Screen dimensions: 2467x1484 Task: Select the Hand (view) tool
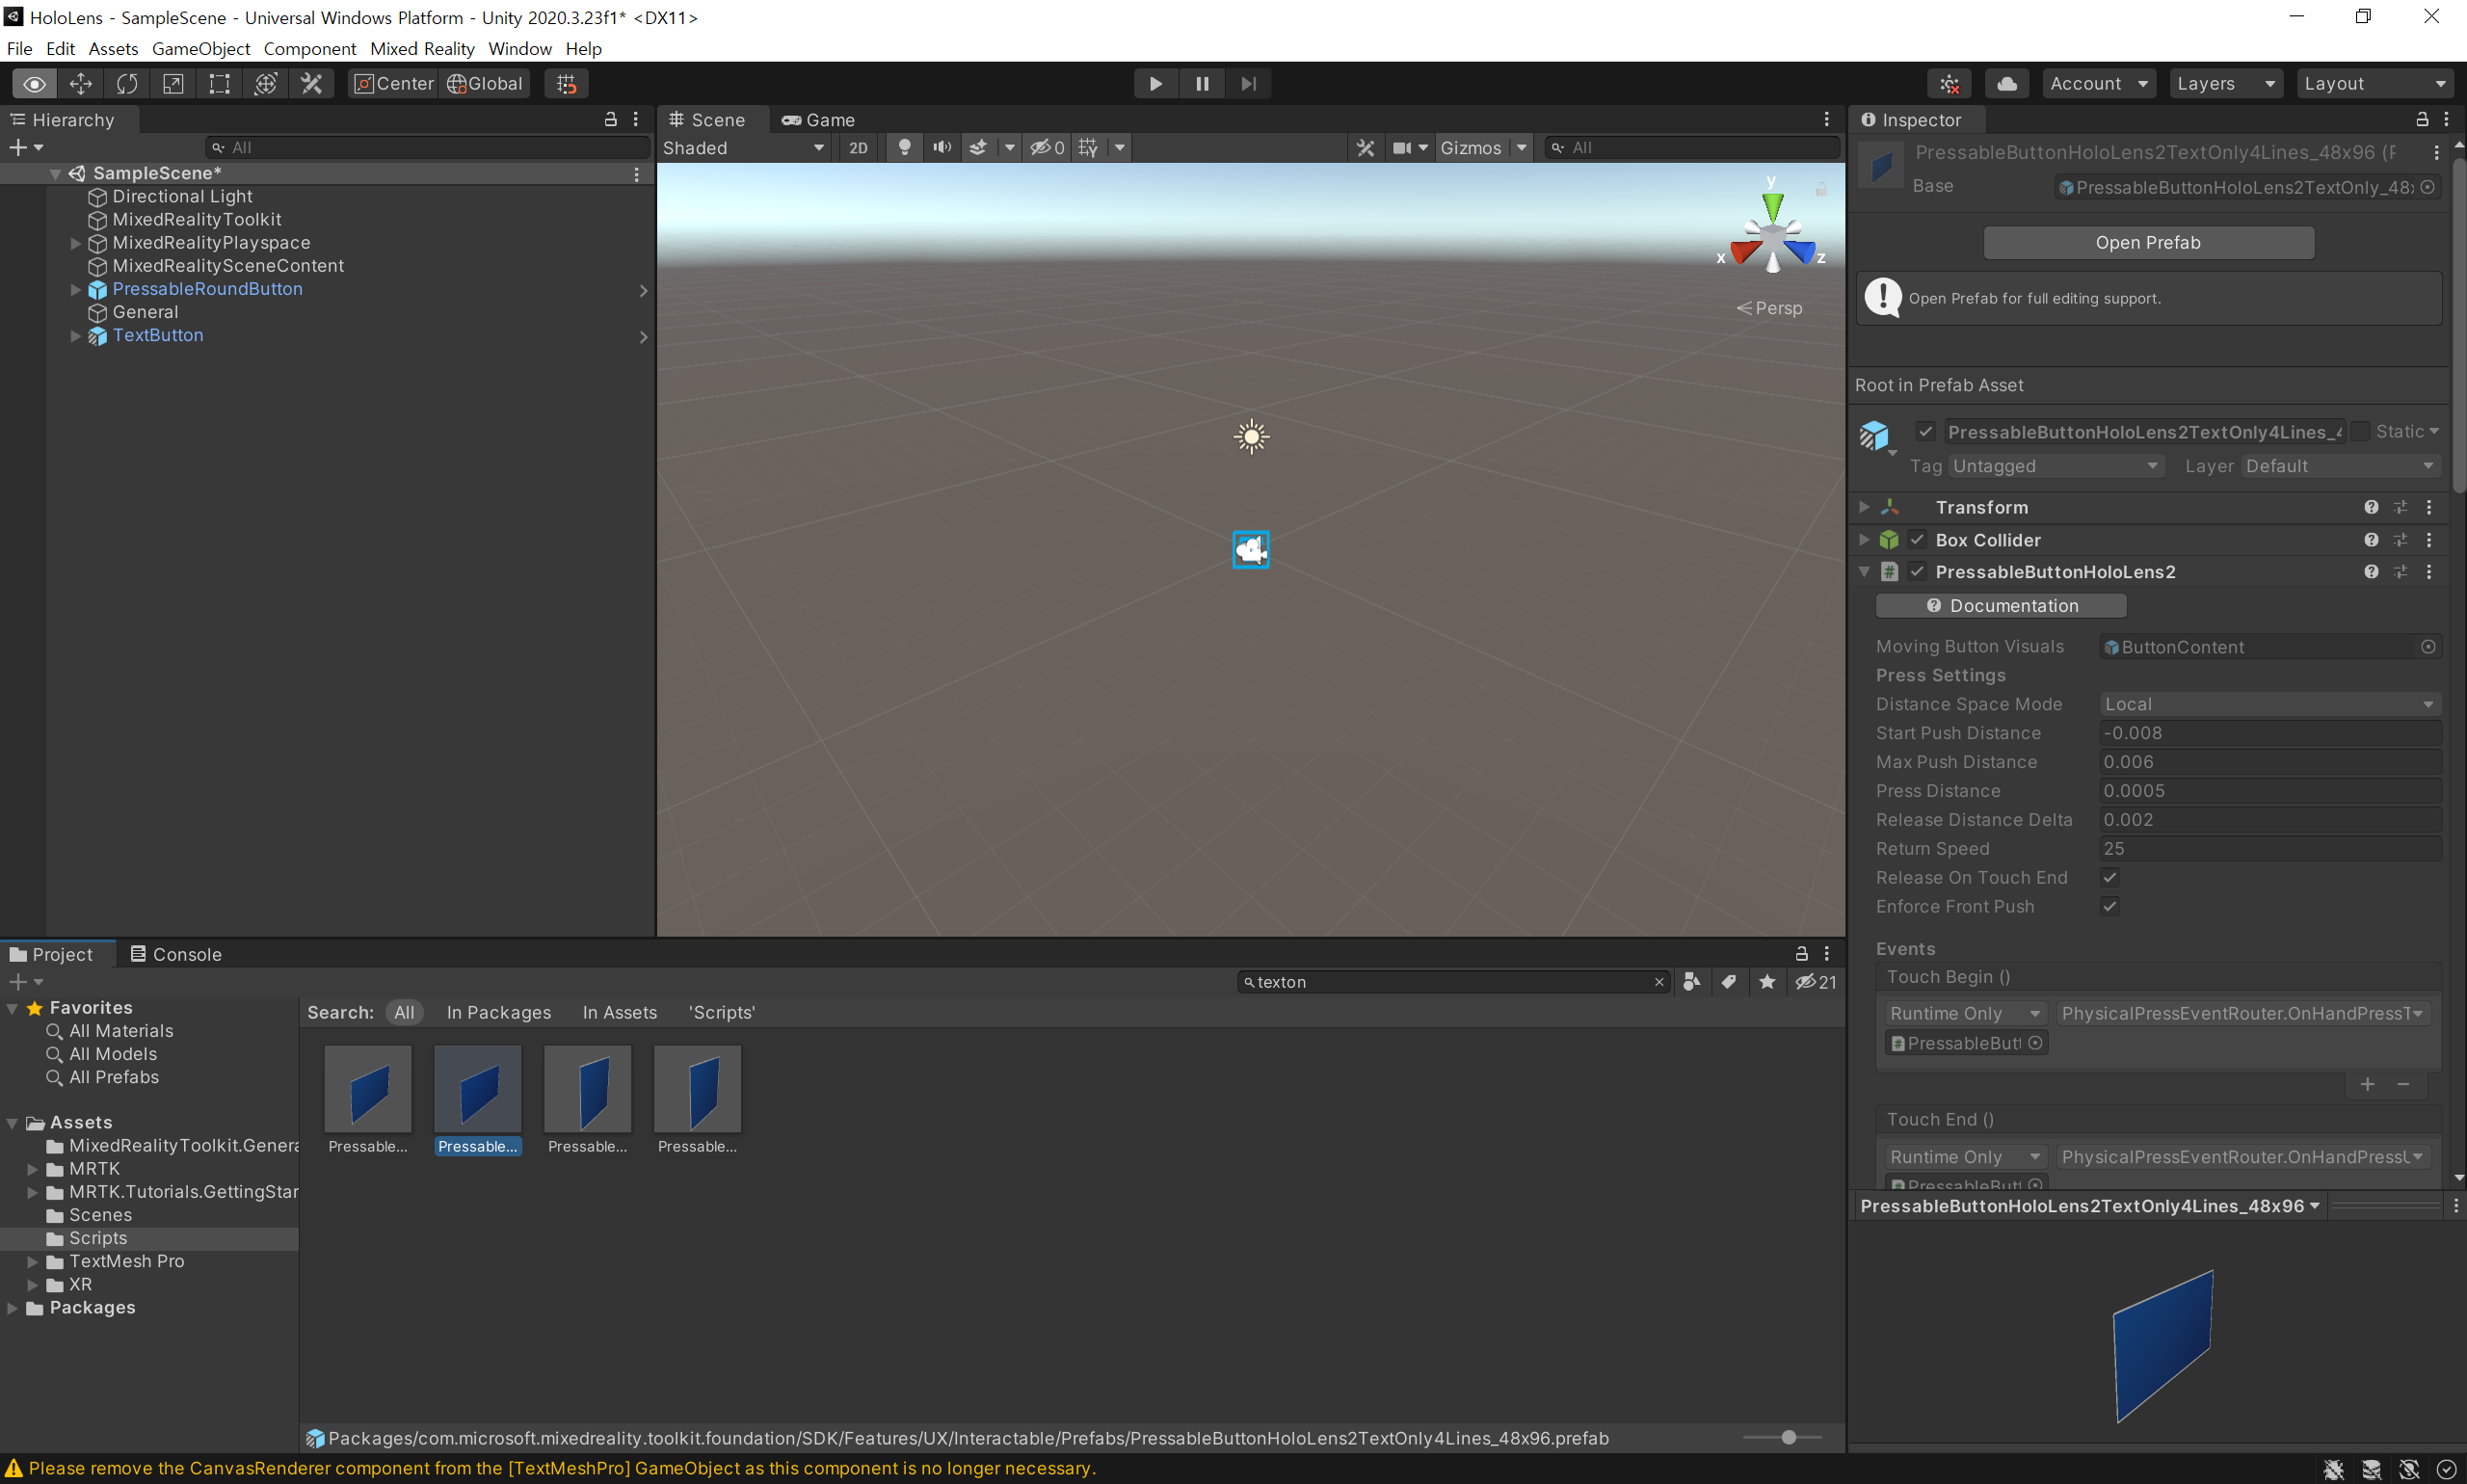coord(34,84)
